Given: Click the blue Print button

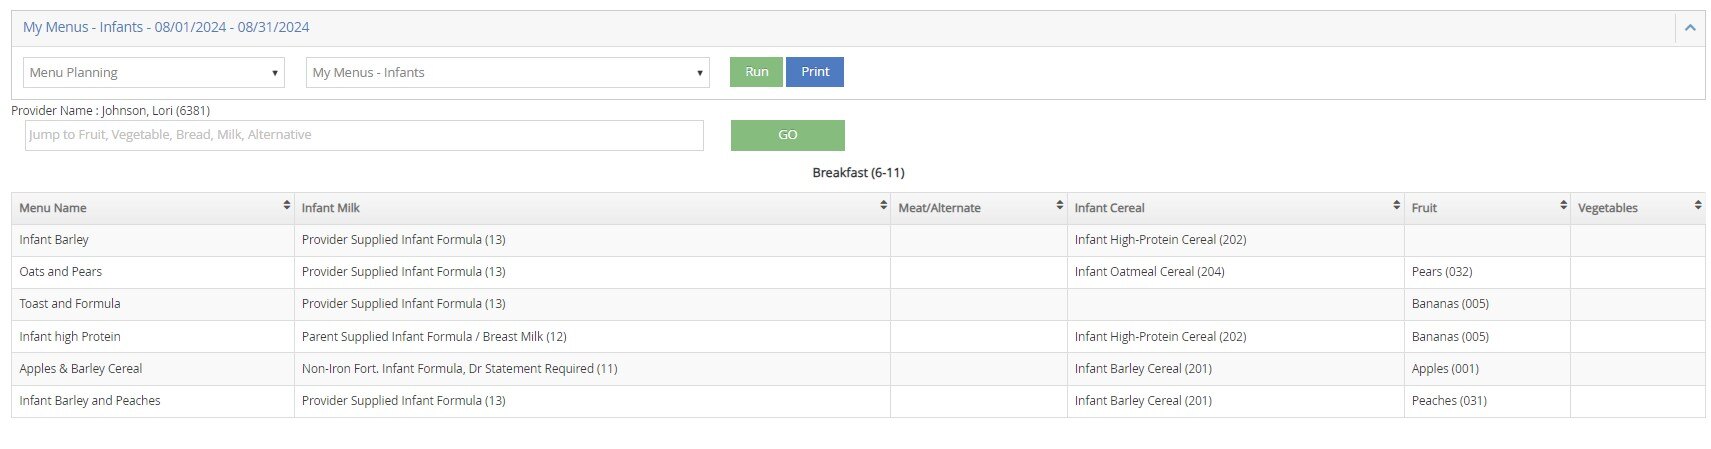Looking at the screenshot, I should [815, 72].
